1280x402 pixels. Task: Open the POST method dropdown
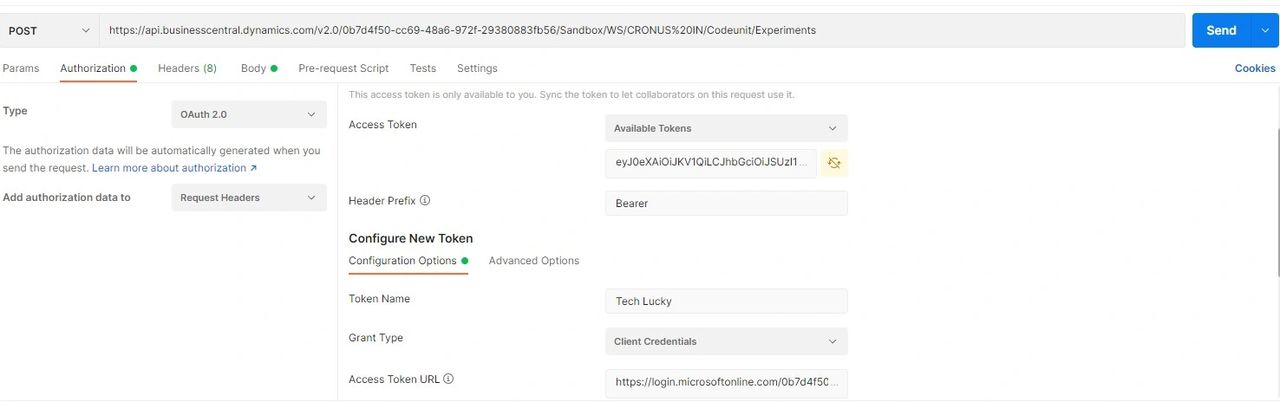click(49, 31)
